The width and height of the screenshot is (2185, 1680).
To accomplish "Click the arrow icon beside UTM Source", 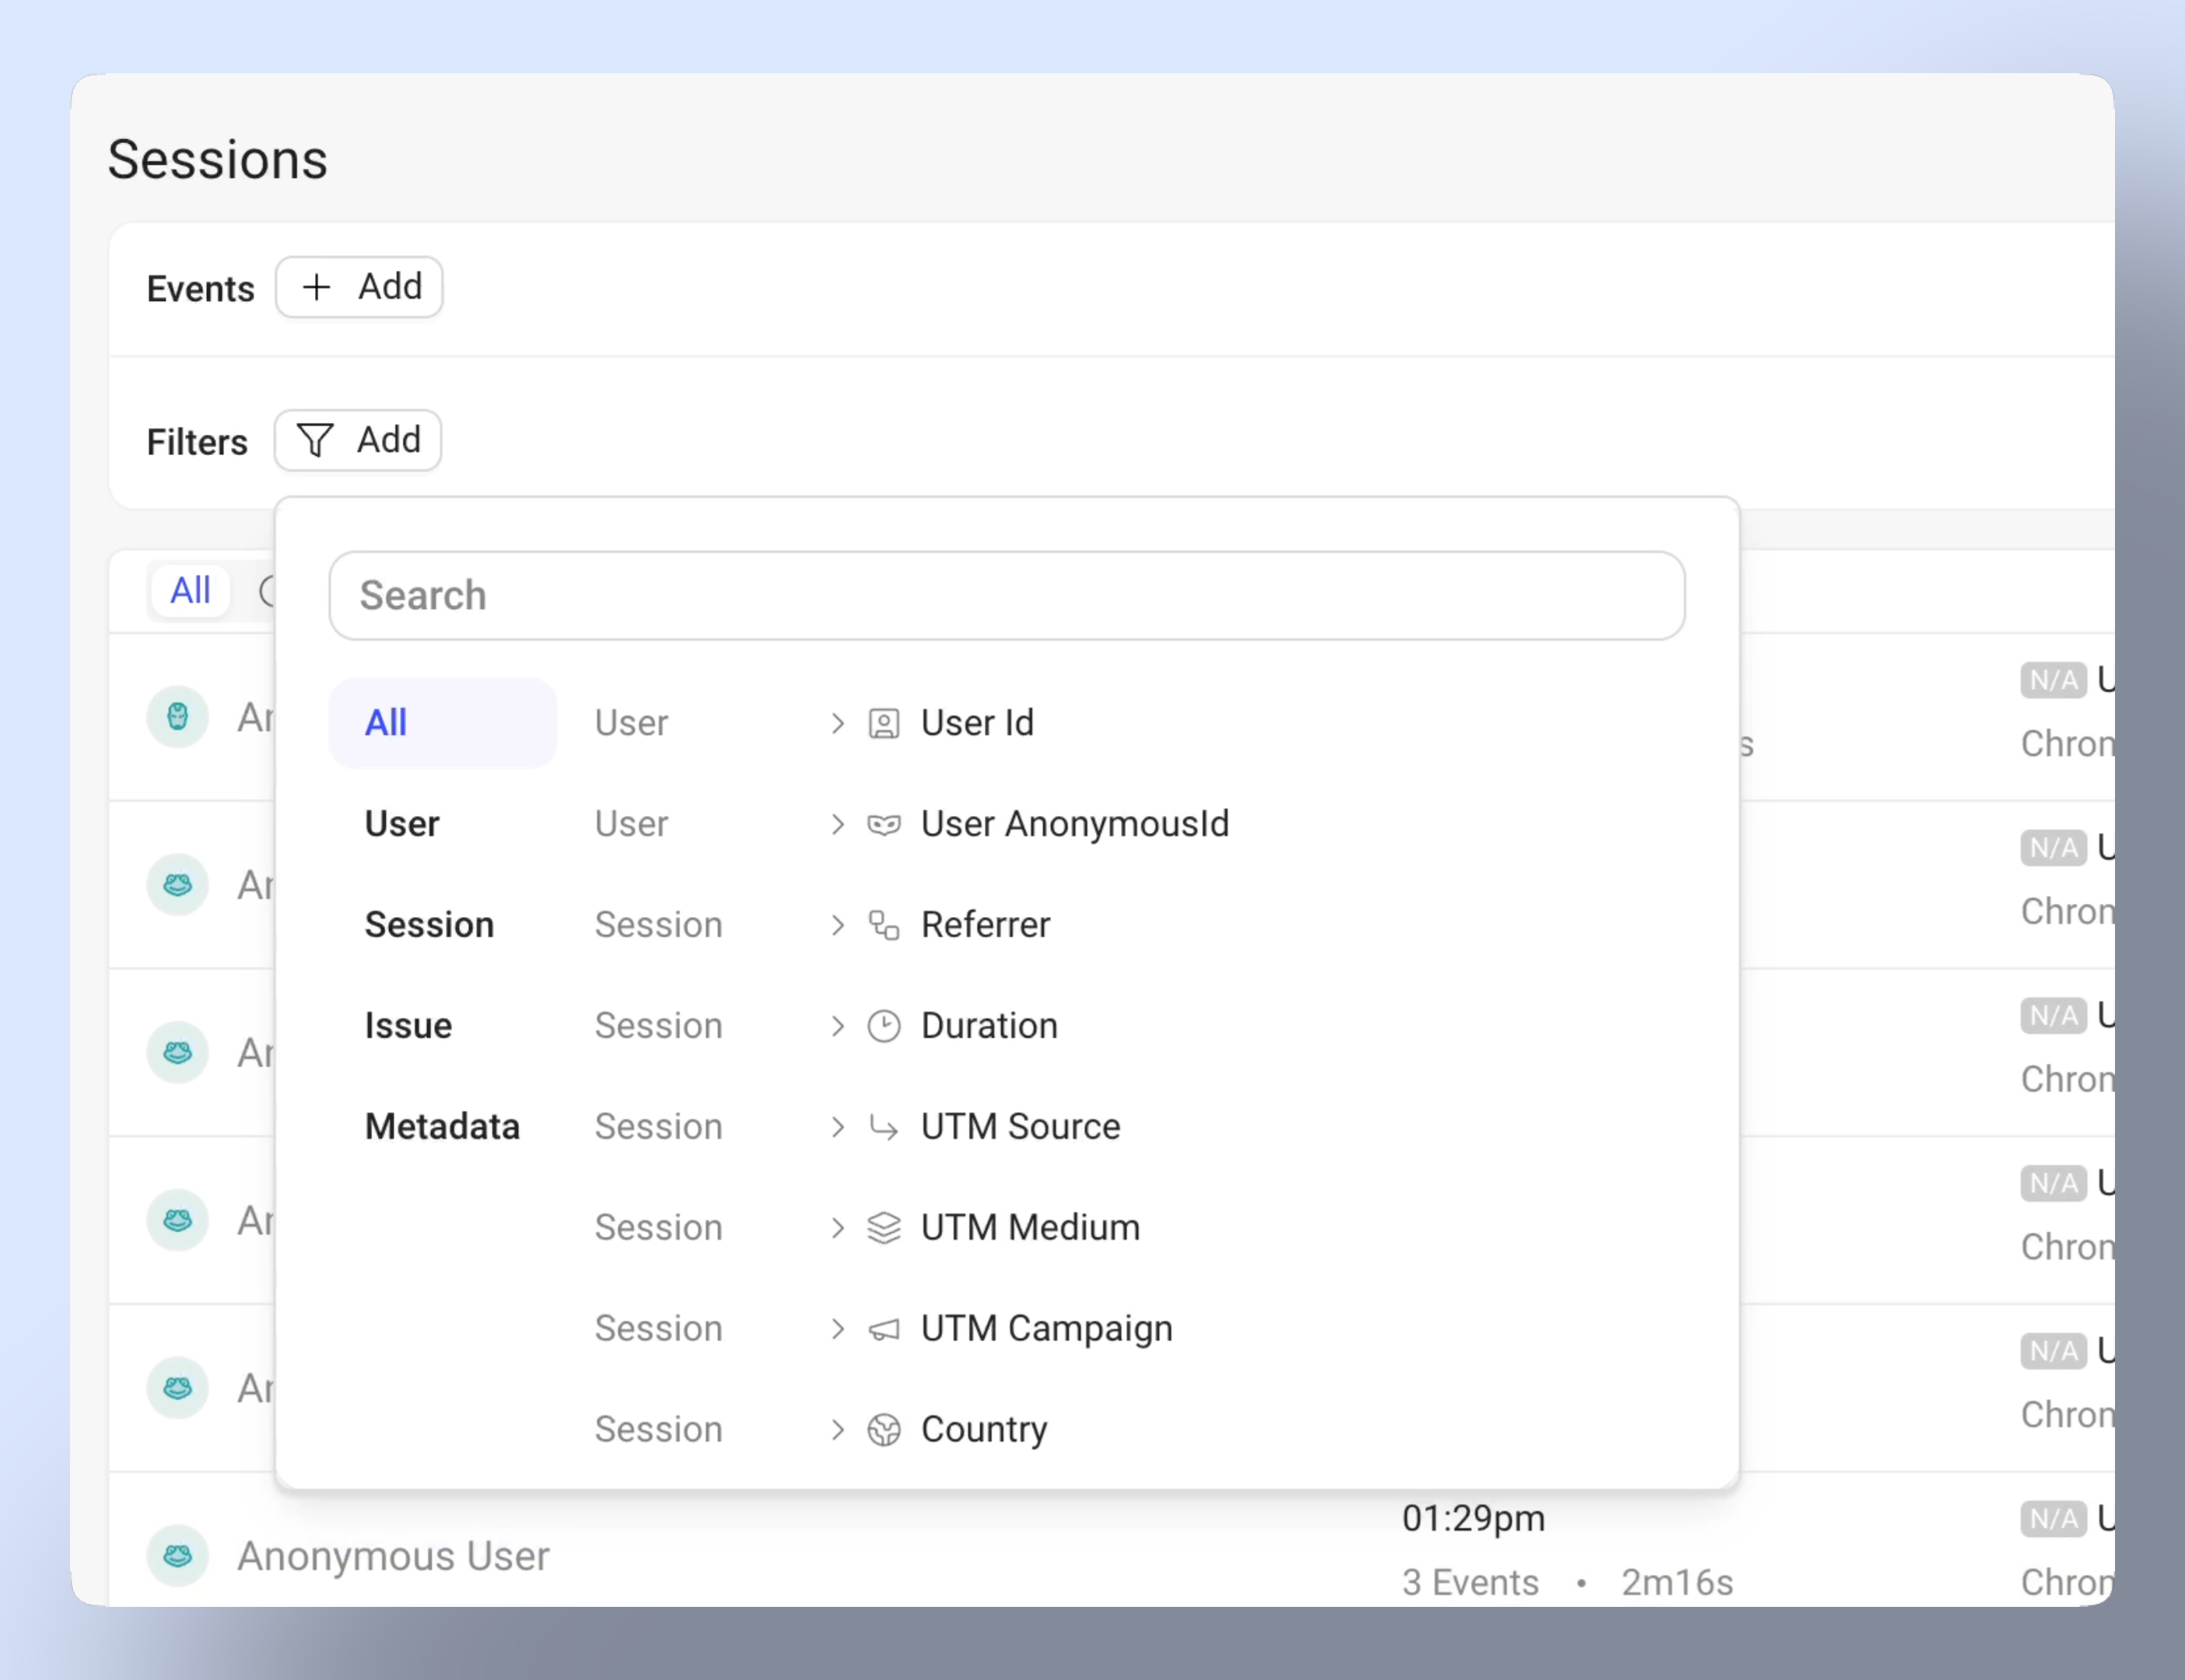I will click(884, 1127).
